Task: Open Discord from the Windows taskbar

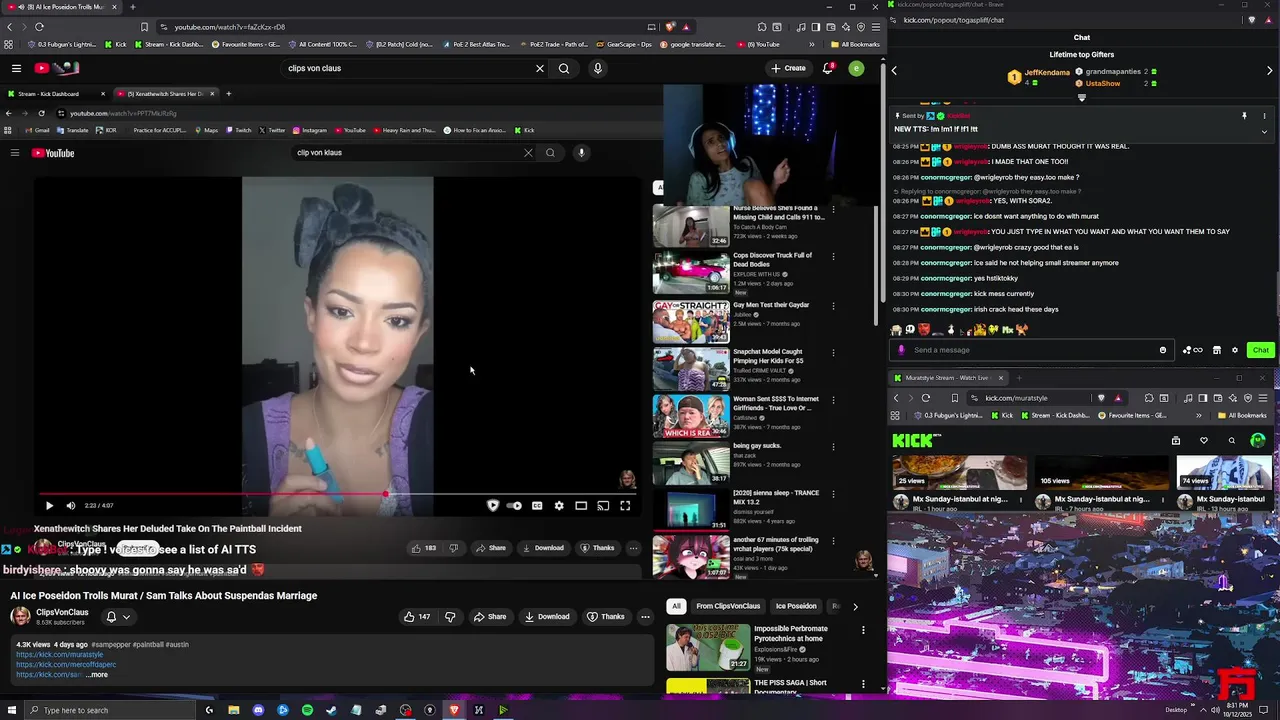Action: [258, 710]
